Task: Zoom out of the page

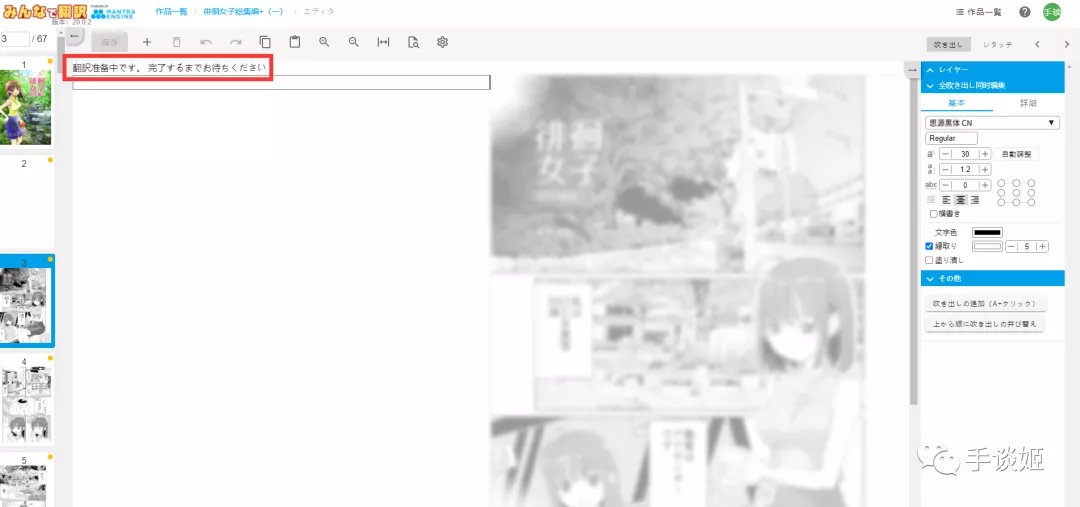Action: click(354, 42)
